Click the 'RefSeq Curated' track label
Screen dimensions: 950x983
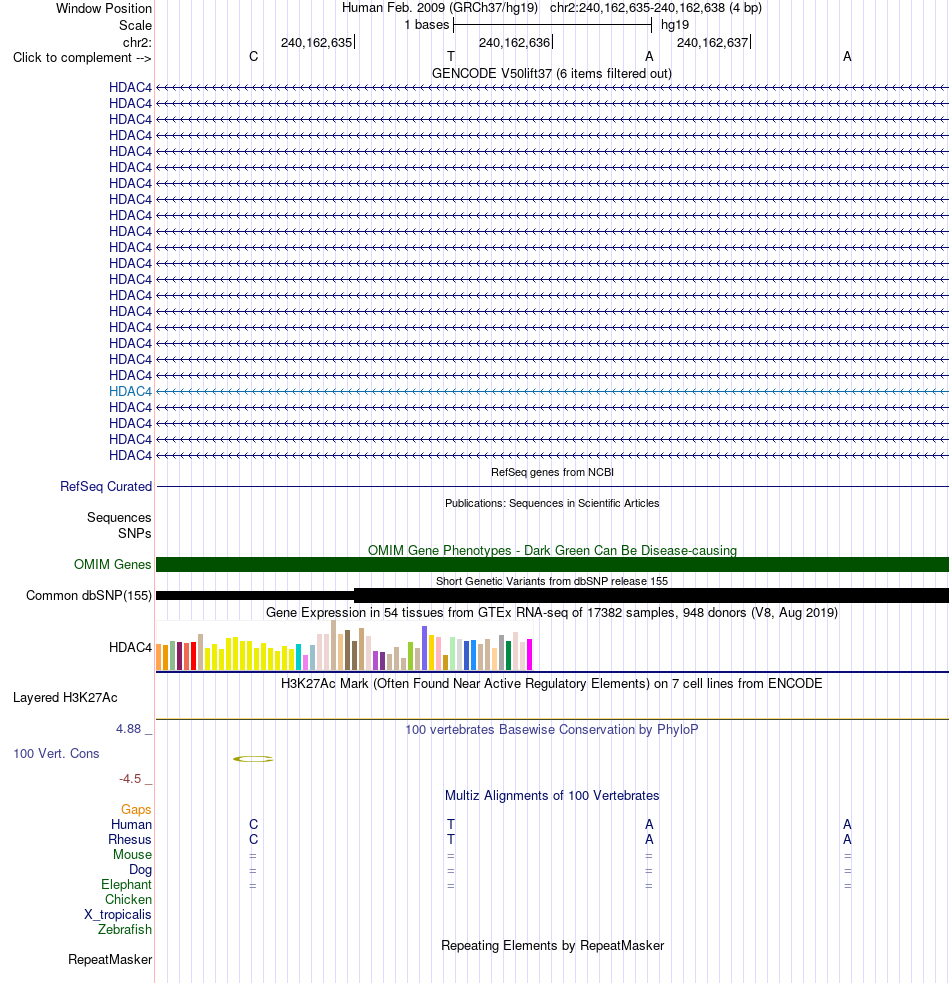(106, 486)
